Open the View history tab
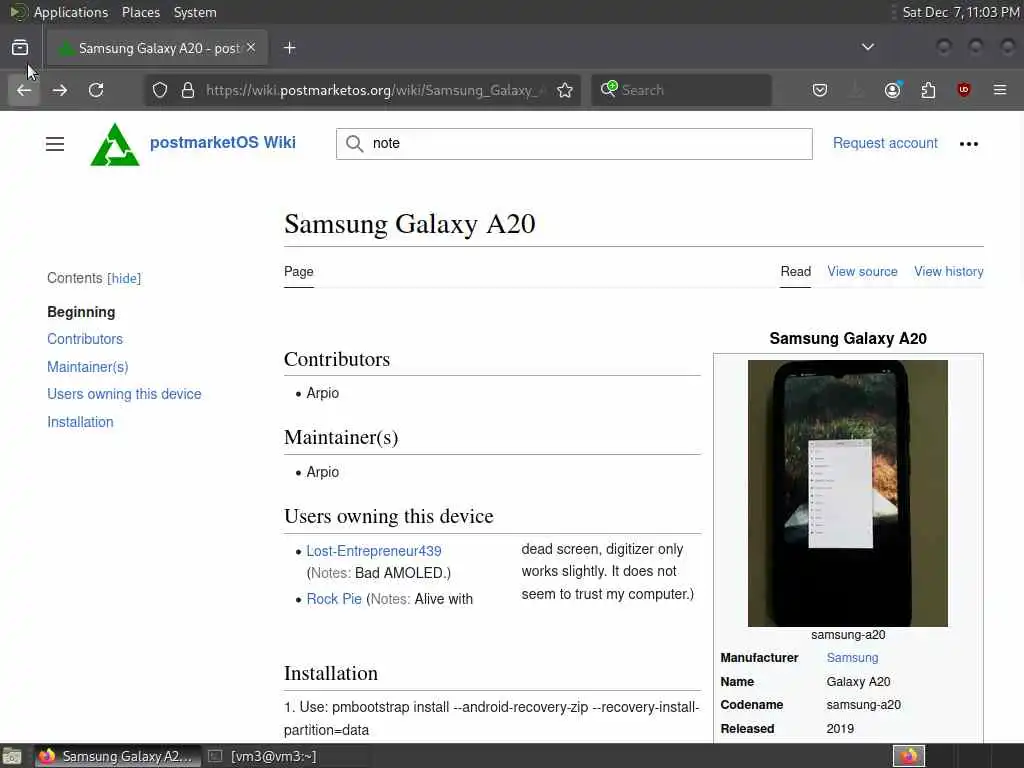Viewport: 1024px width, 768px height. coord(948,272)
